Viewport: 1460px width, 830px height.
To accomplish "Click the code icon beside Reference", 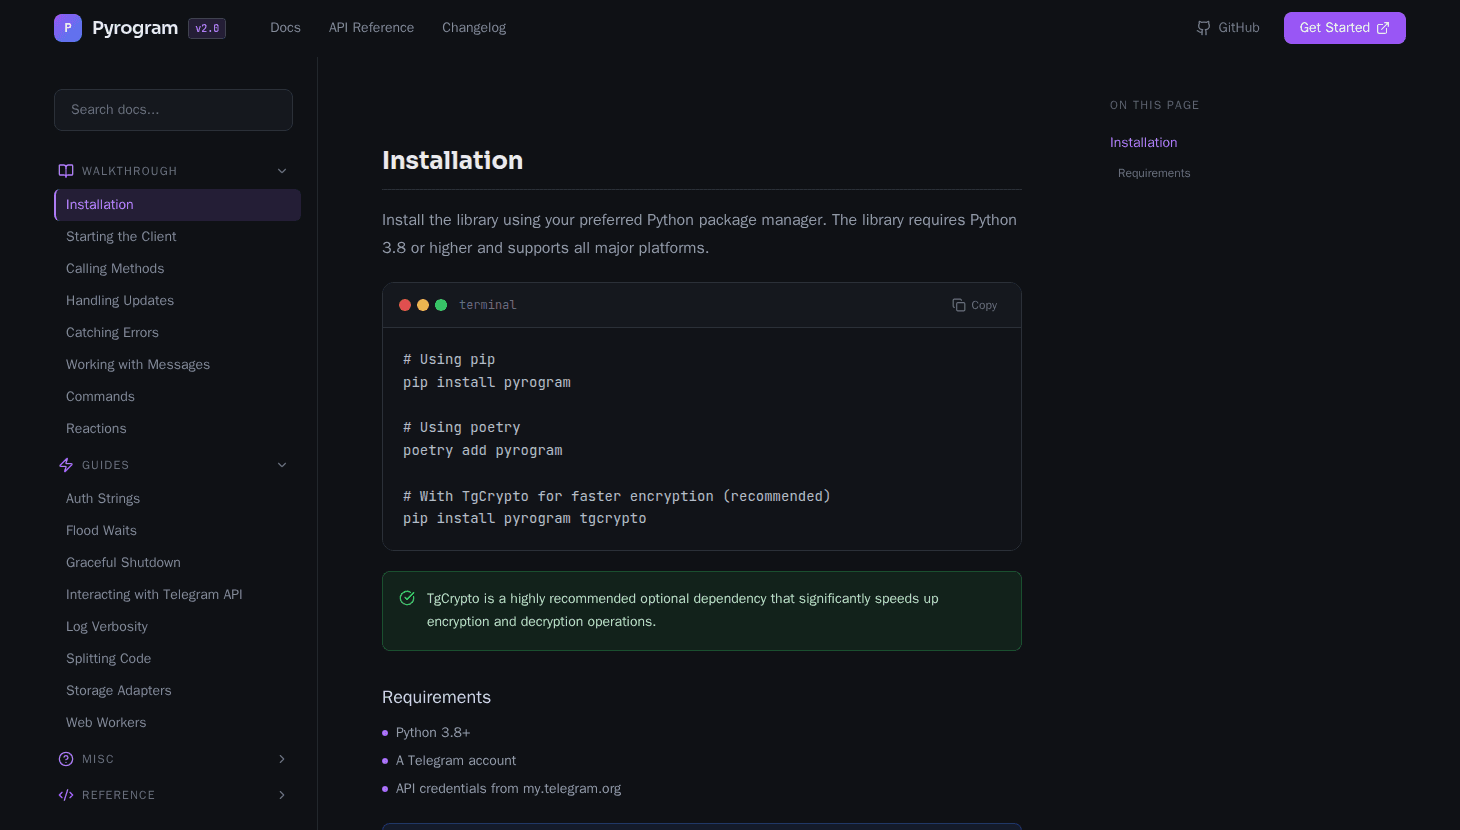I will click(x=65, y=795).
